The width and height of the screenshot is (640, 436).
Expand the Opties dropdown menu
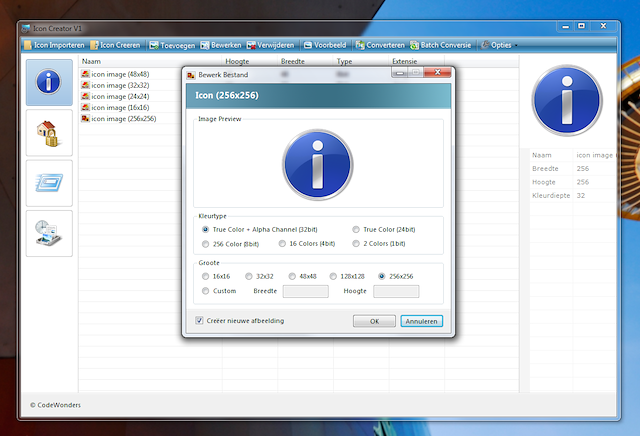point(499,45)
